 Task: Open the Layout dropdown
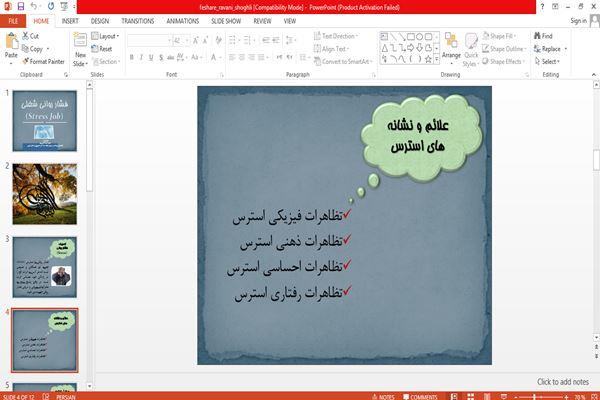click(105, 36)
